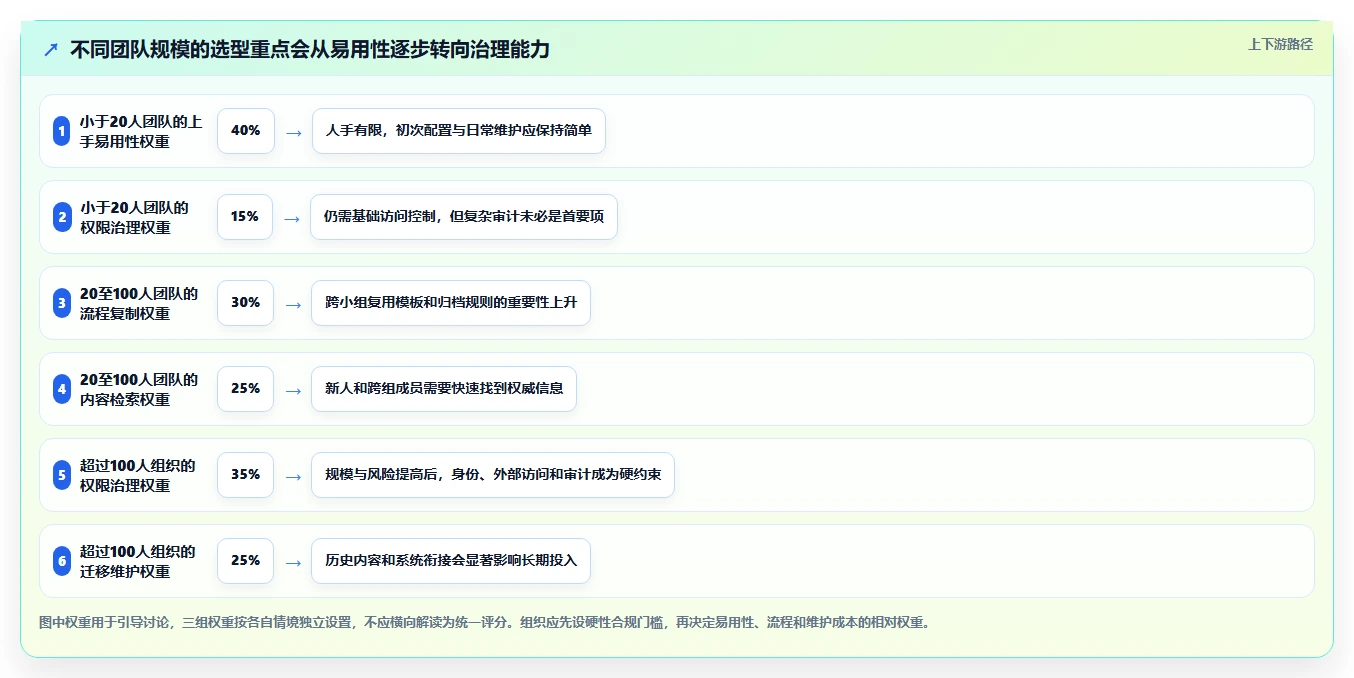This screenshot has width=1354, height=678.
Task: Click the 35% weight pill
Action: [246, 475]
